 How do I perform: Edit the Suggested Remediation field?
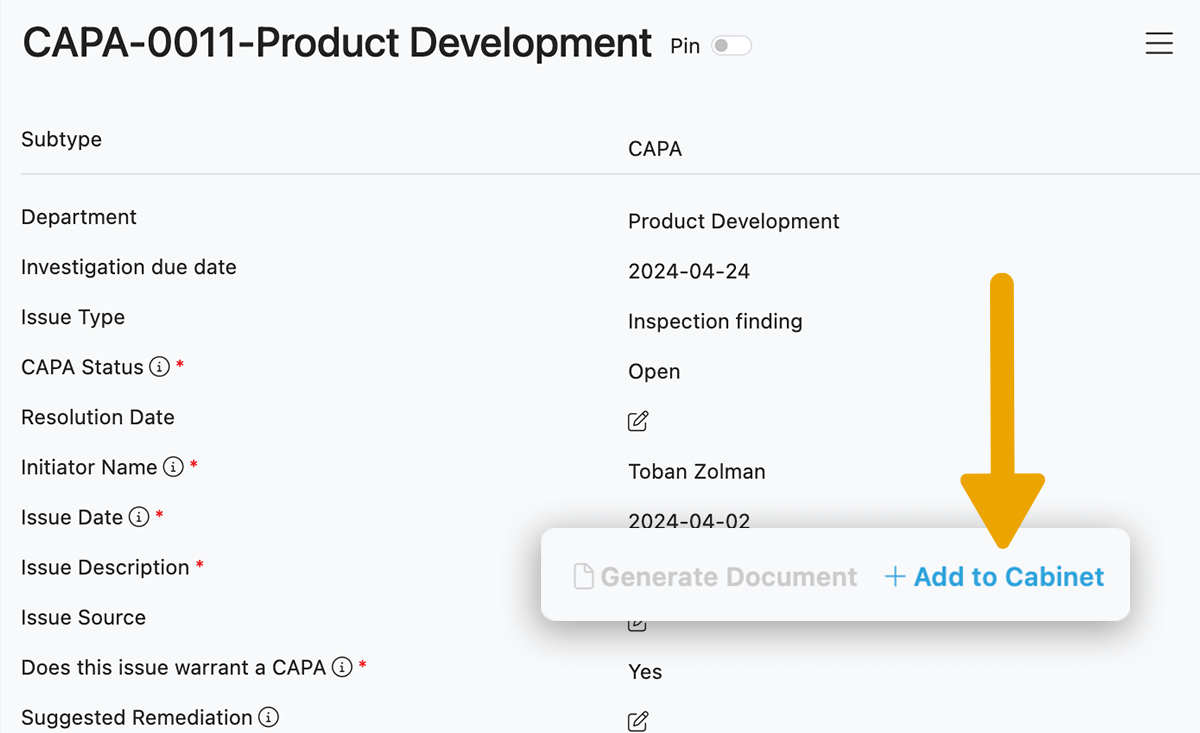[x=637, y=721]
